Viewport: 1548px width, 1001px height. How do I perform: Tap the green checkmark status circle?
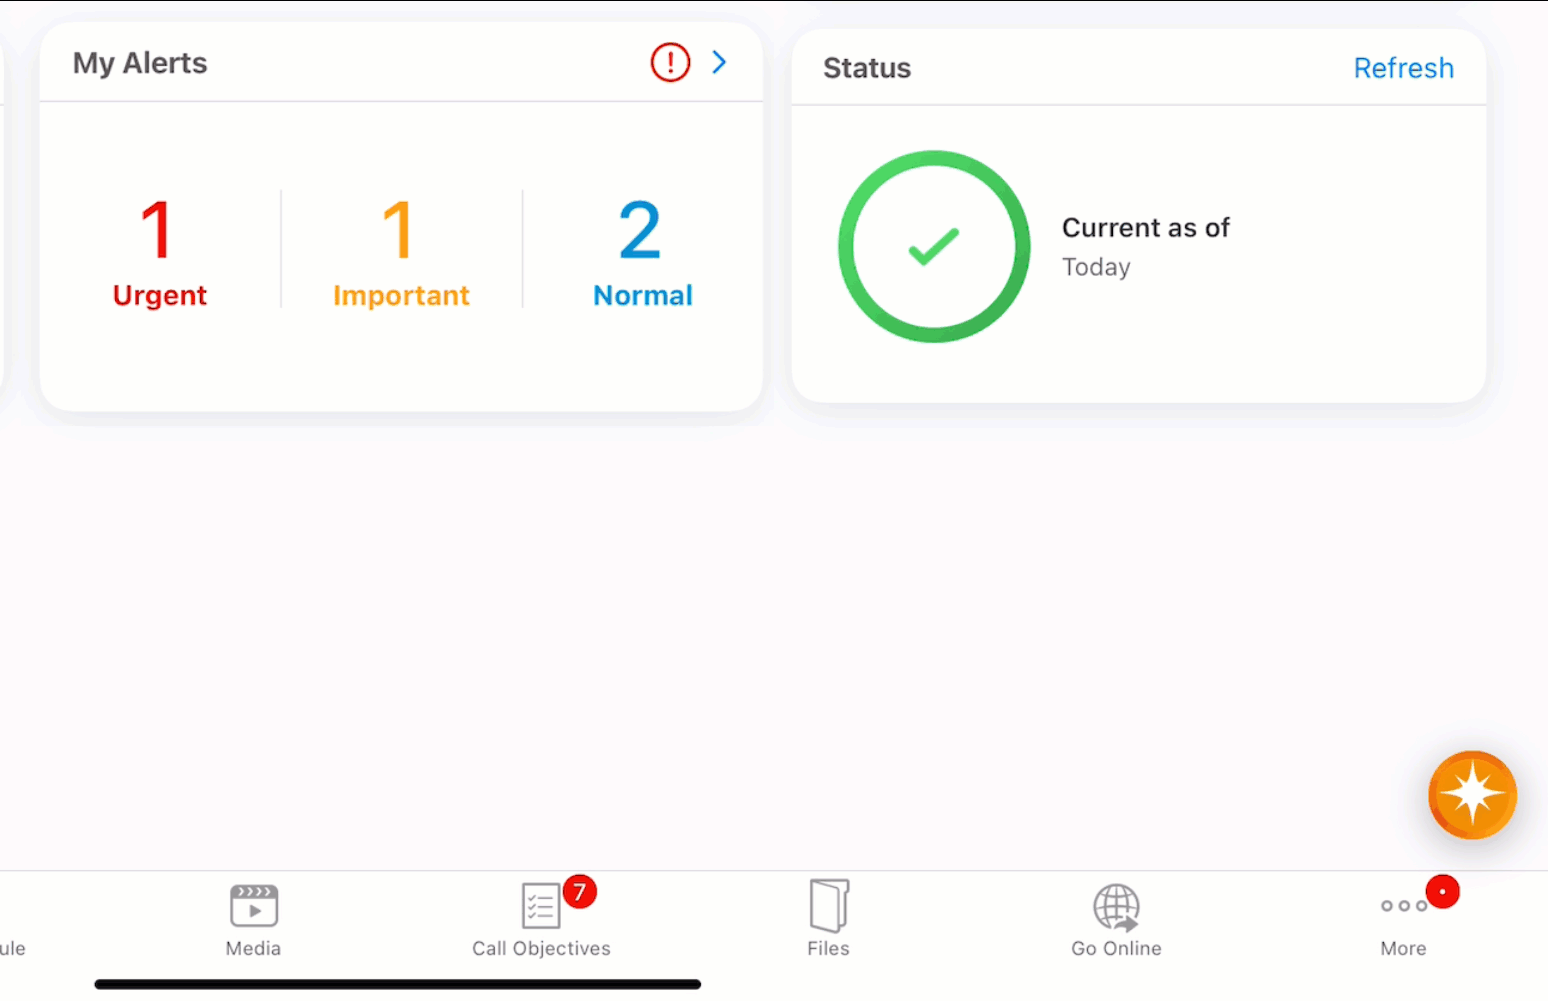click(x=934, y=247)
